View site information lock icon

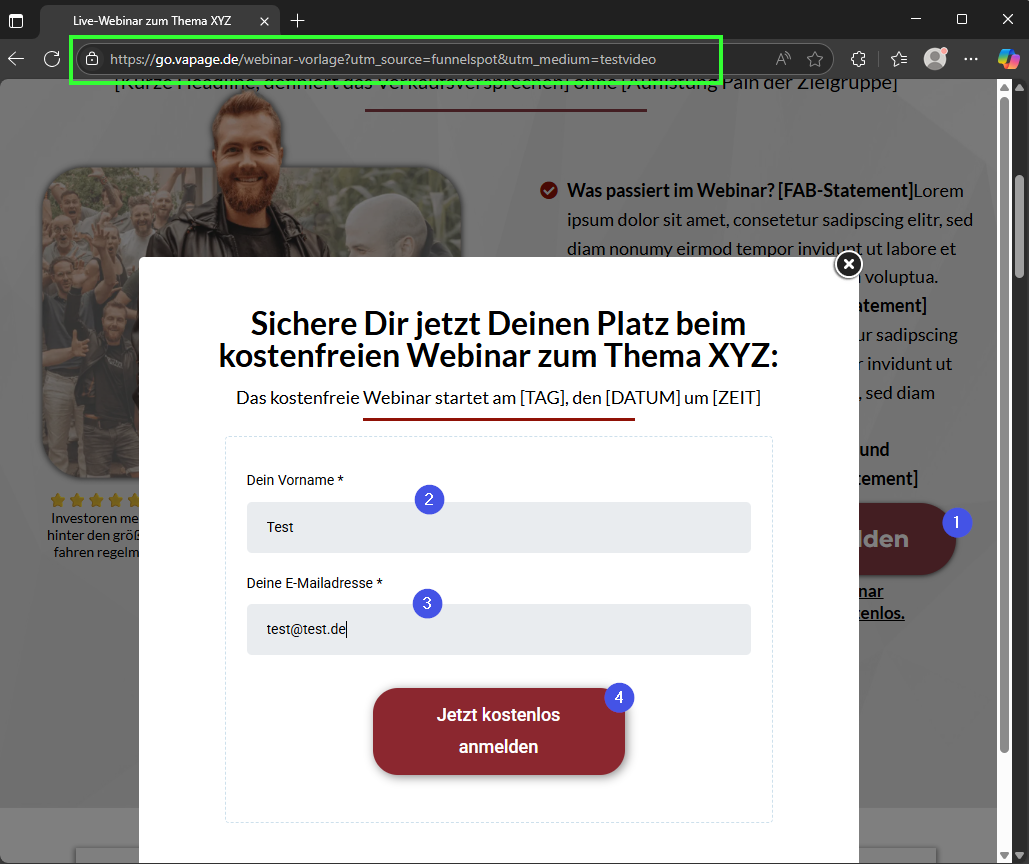(93, 59)
